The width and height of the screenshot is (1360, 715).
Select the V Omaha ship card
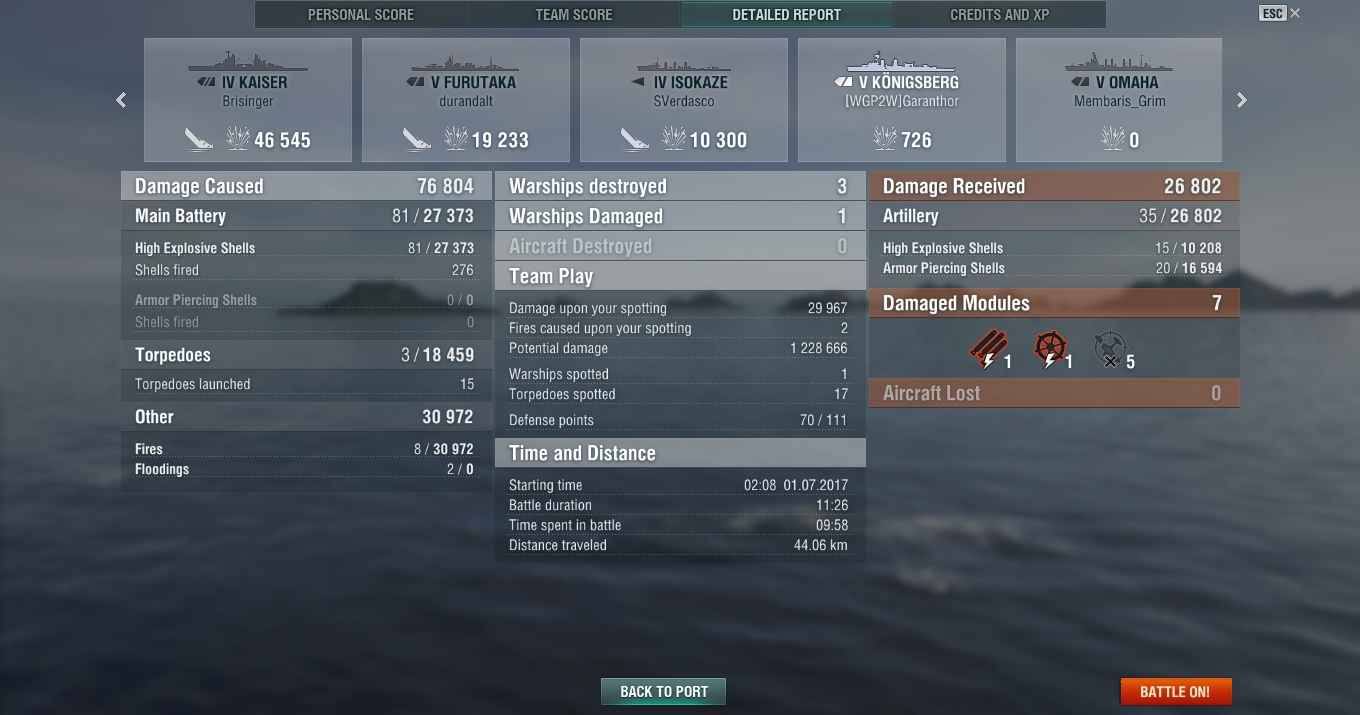pos(1119,100)
